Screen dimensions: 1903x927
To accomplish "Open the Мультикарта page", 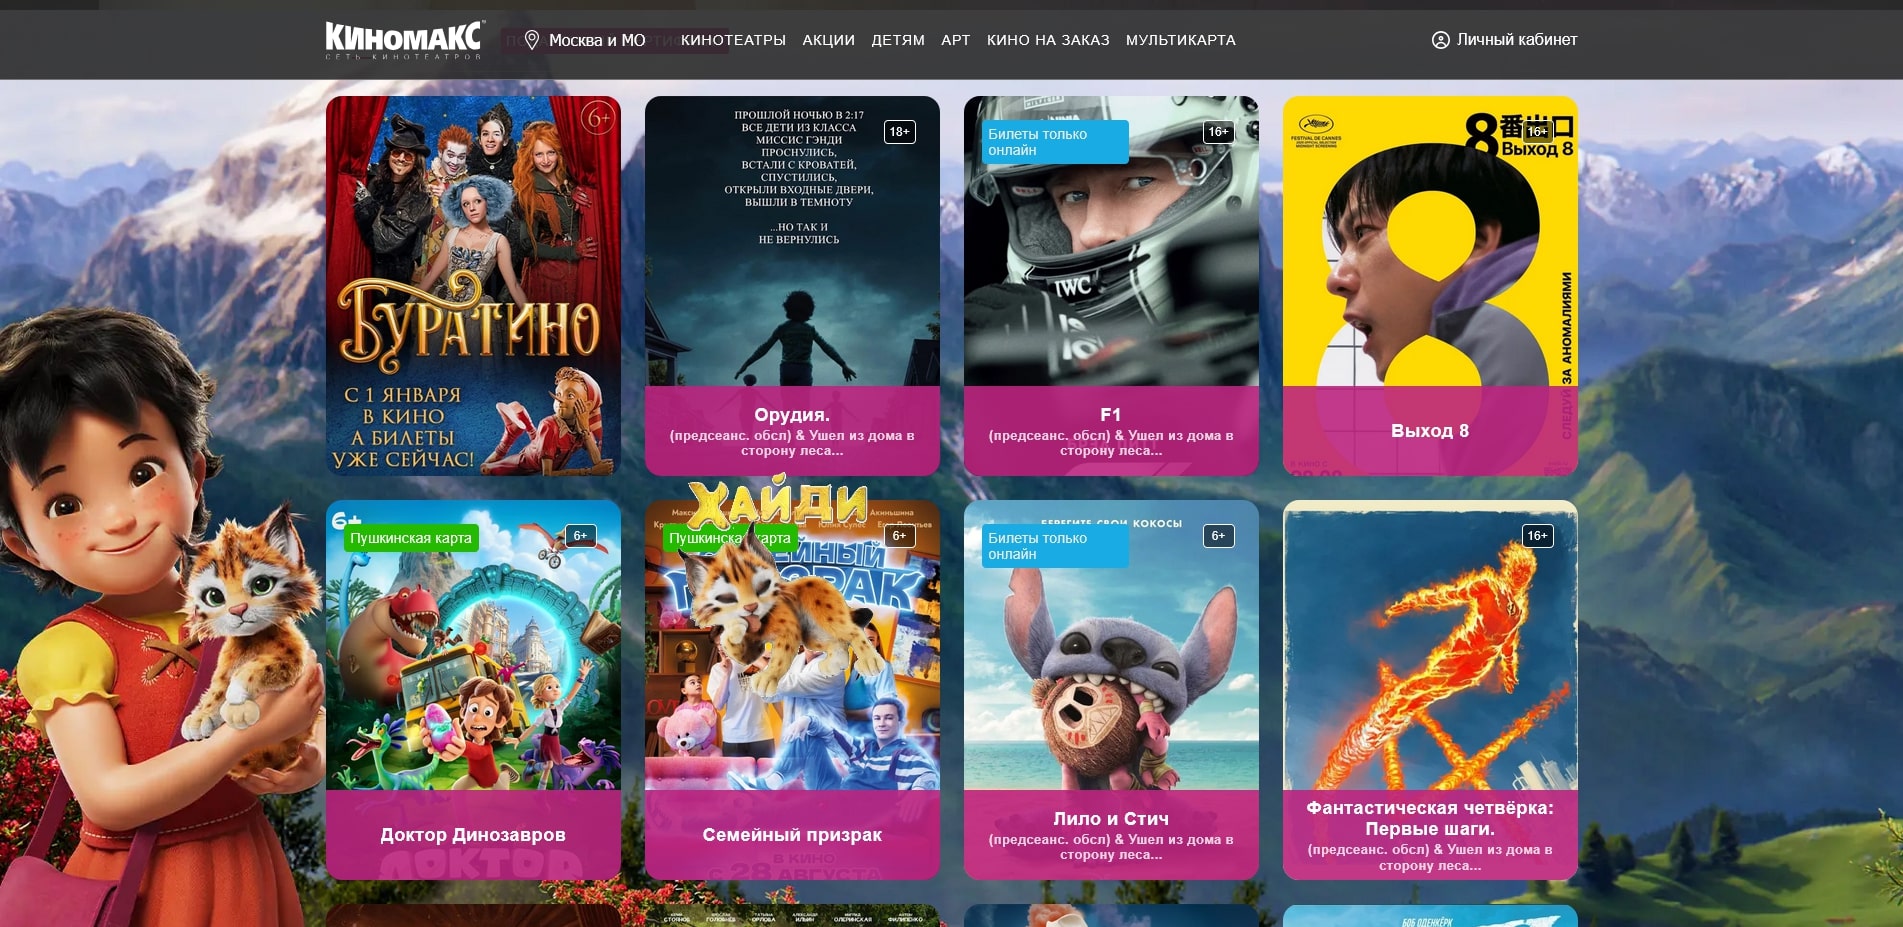I will coord(1180,40).
